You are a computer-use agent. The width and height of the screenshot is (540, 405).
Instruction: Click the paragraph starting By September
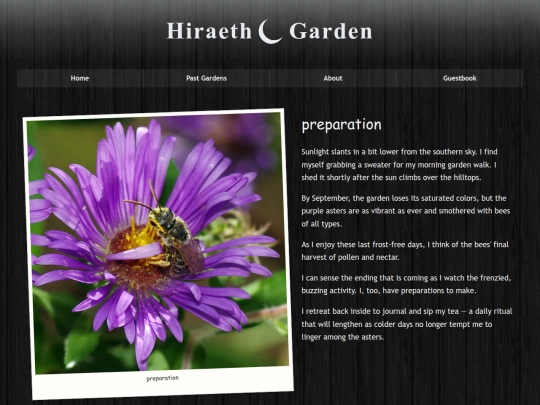click(x=406, y=211)
